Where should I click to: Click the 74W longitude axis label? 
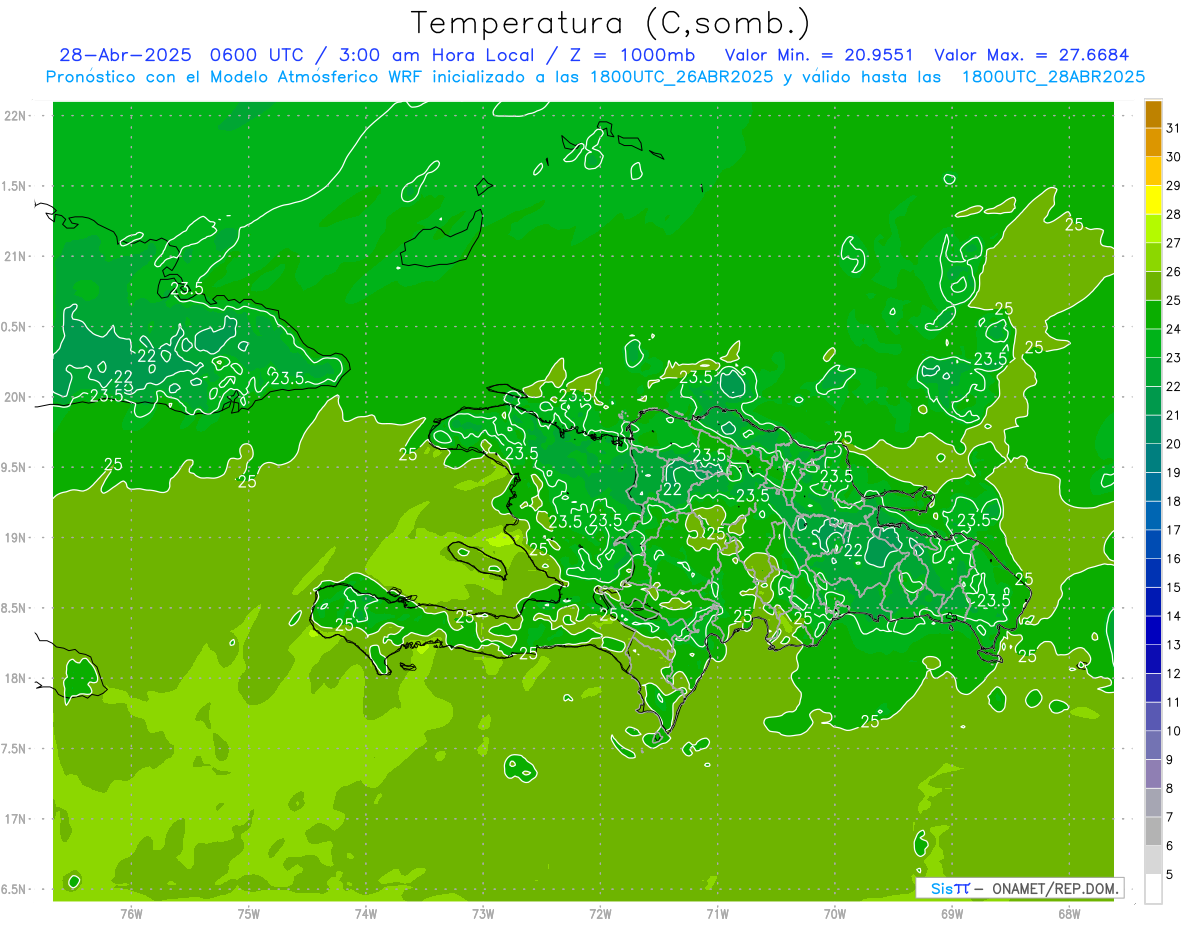click(x=366, y=912)
